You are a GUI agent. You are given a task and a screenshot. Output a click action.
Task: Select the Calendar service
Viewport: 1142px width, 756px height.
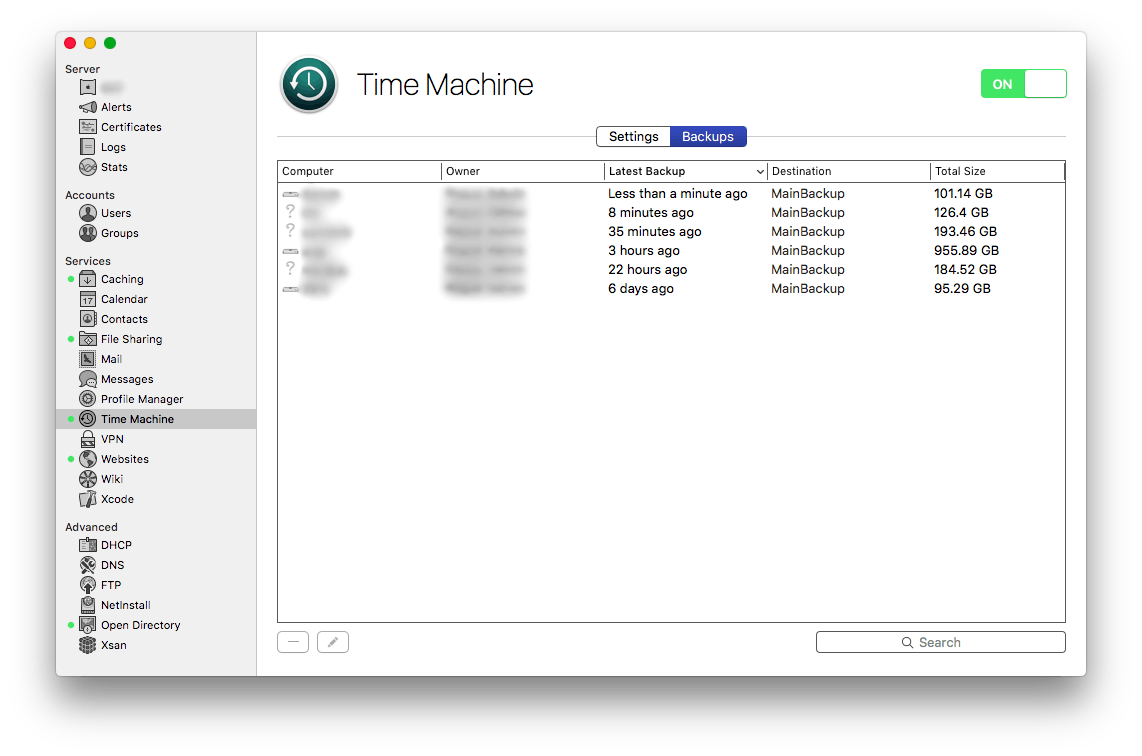(113, 299)
